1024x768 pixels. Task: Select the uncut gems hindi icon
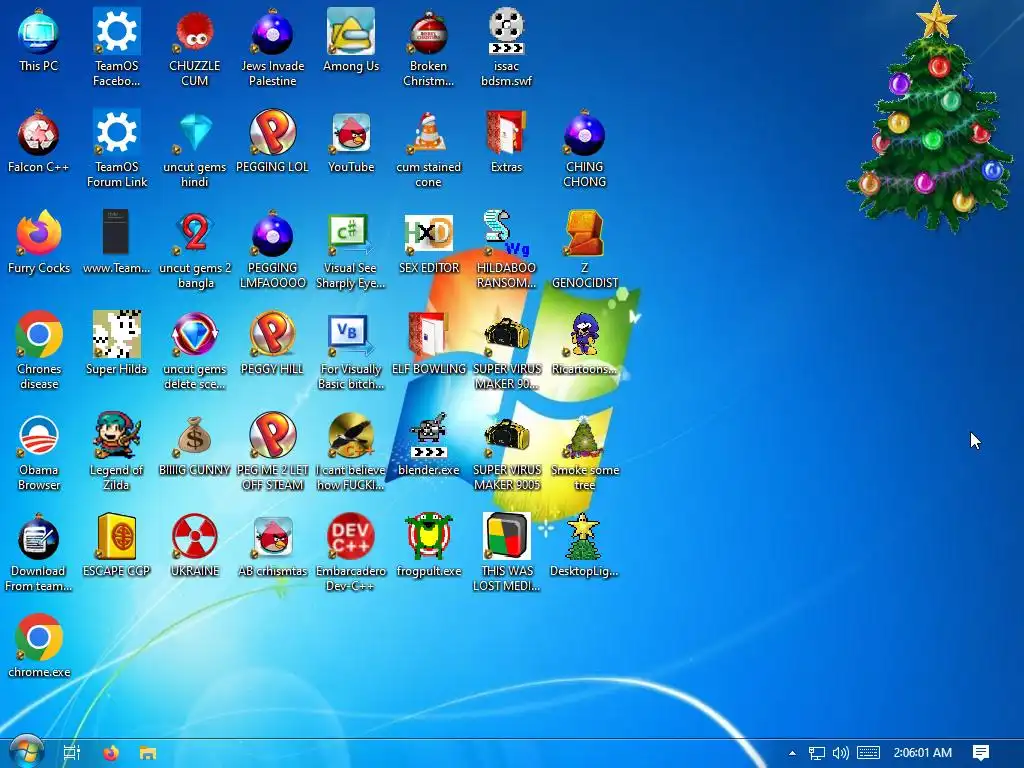coord(195,149)
